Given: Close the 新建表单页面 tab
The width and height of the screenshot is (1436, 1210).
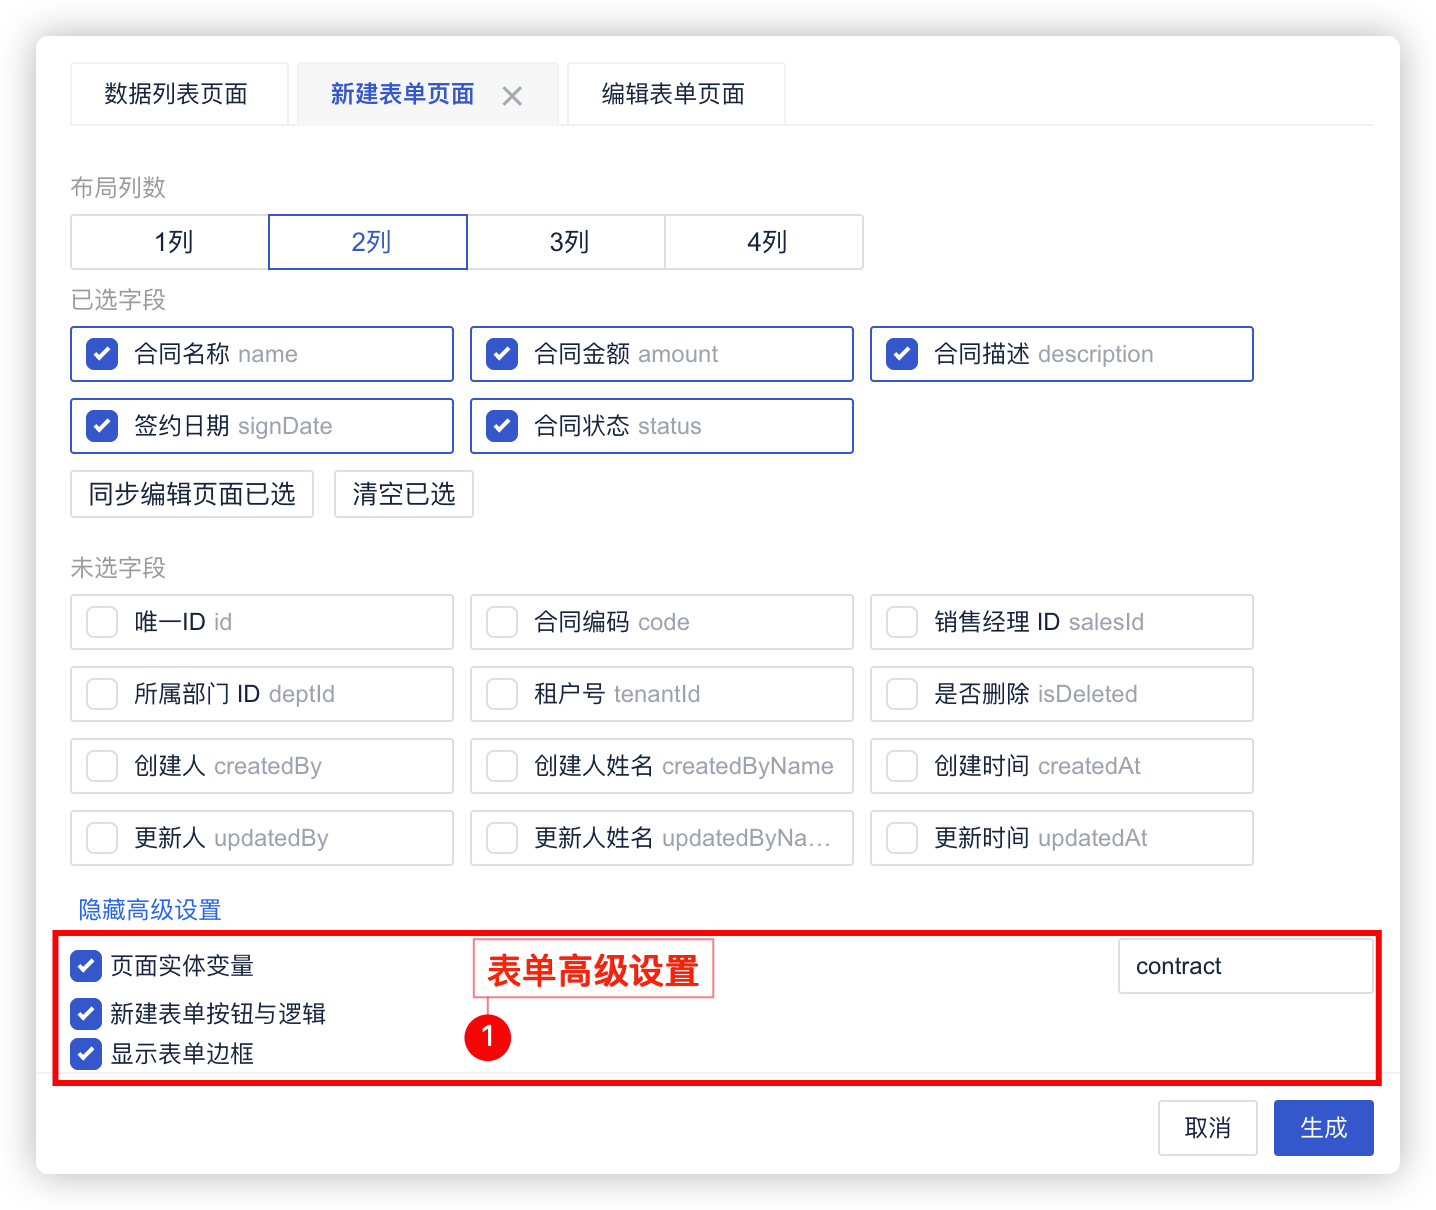Looking at the screenshot, I should click(512, 95).
